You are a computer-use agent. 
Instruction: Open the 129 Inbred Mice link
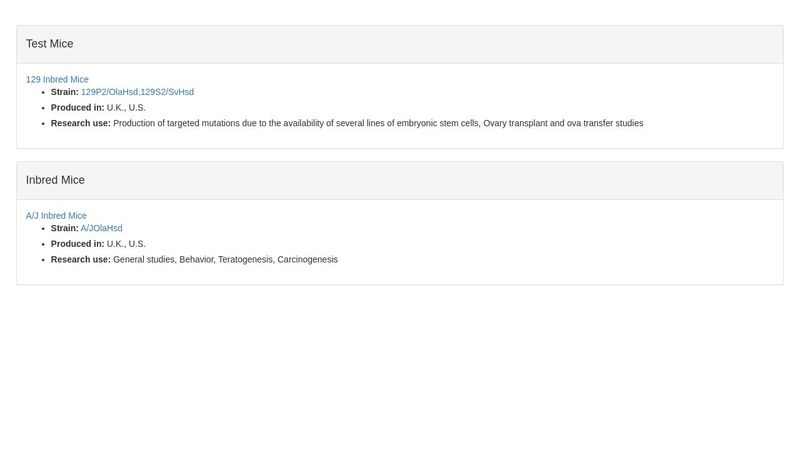tap(57, 80)
